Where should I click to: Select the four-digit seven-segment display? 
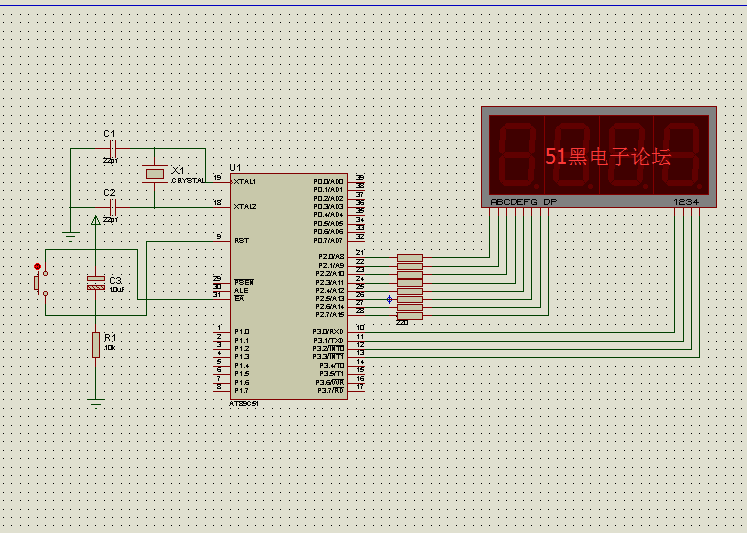click(599, 157)
